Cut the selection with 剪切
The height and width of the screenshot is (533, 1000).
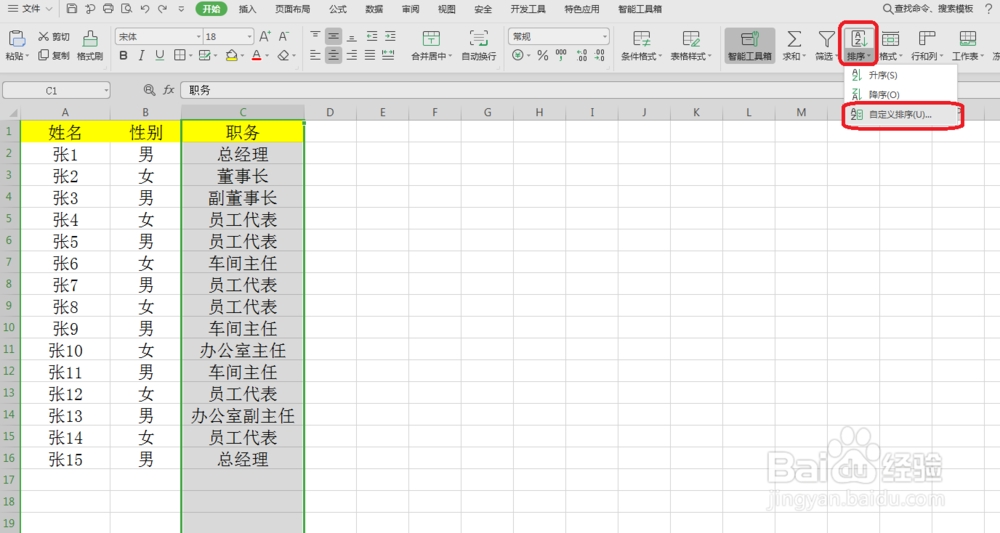click(54, 37)
